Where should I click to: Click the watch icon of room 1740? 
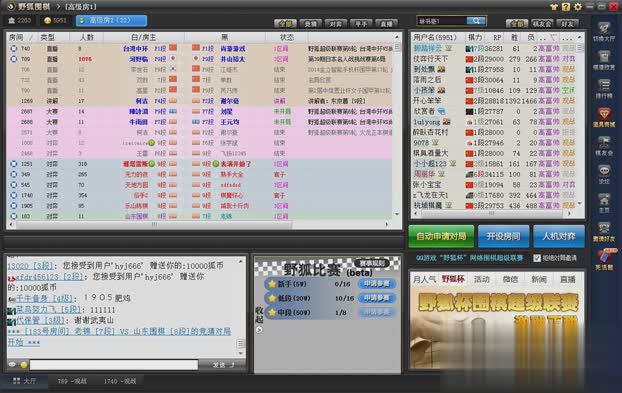14,195
